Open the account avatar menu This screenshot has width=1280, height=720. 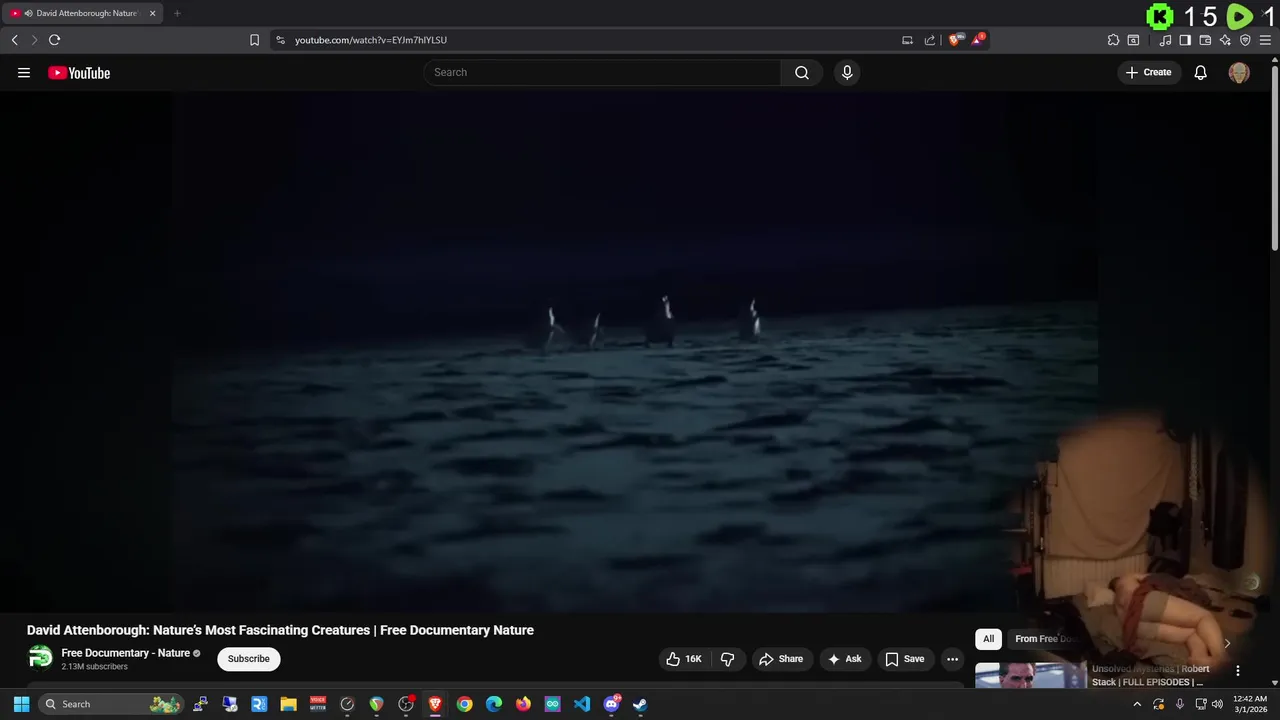point(1239,72)
